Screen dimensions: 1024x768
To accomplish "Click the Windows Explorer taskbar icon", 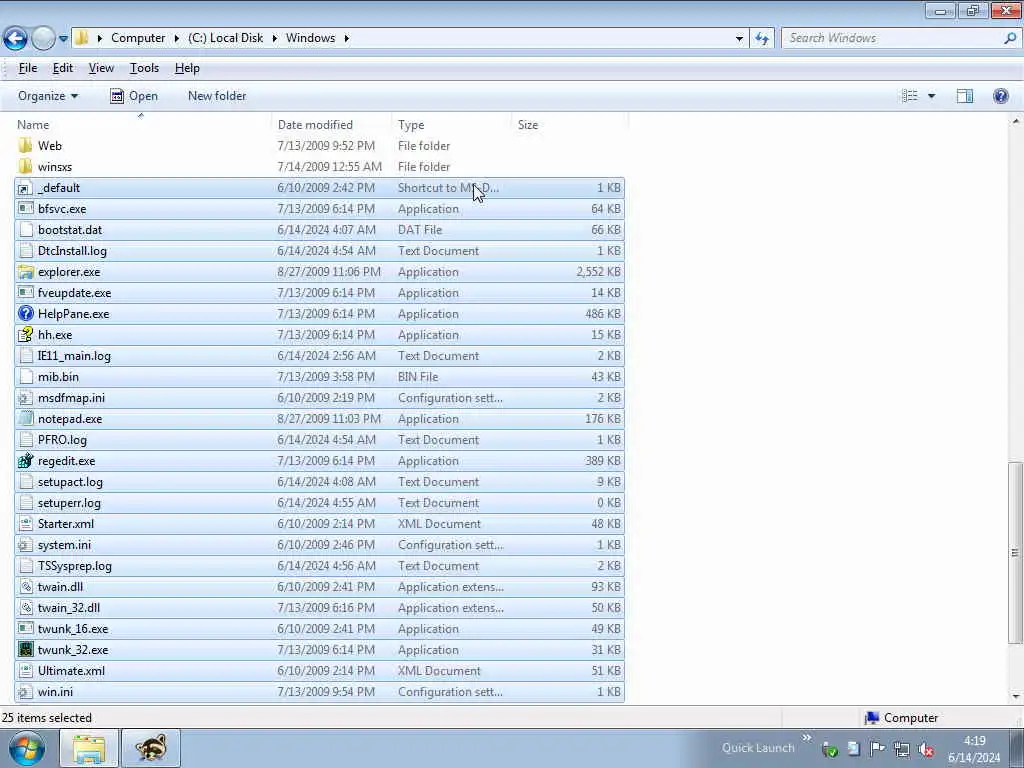I will point(89,749).
